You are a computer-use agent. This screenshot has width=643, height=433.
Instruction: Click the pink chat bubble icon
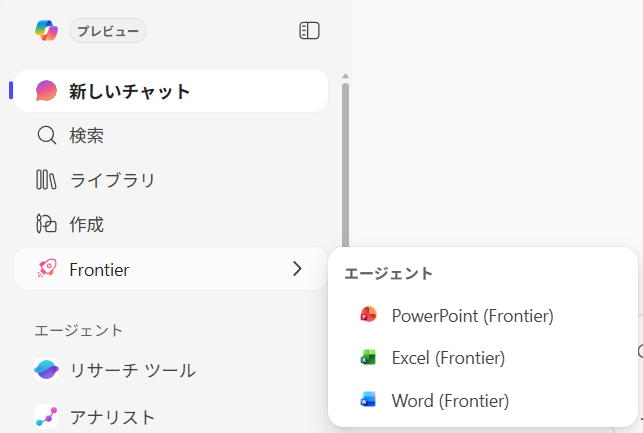pyautogui.click(x=46, y=91)
